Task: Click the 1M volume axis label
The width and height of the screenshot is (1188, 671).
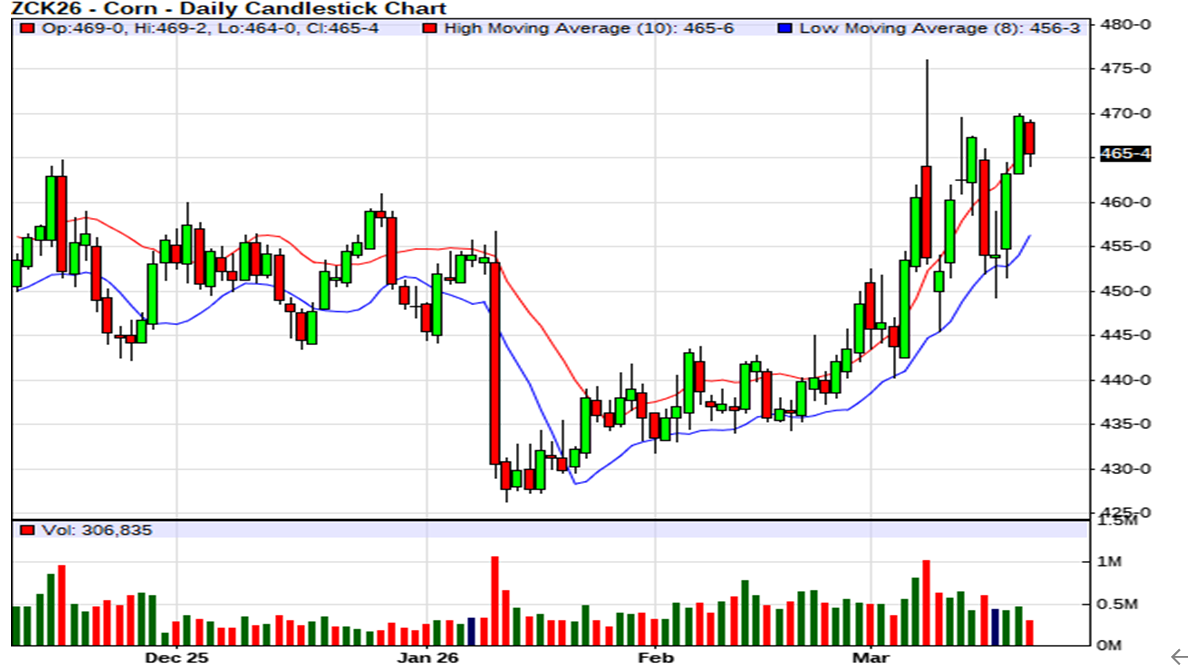Action: 1111,563
